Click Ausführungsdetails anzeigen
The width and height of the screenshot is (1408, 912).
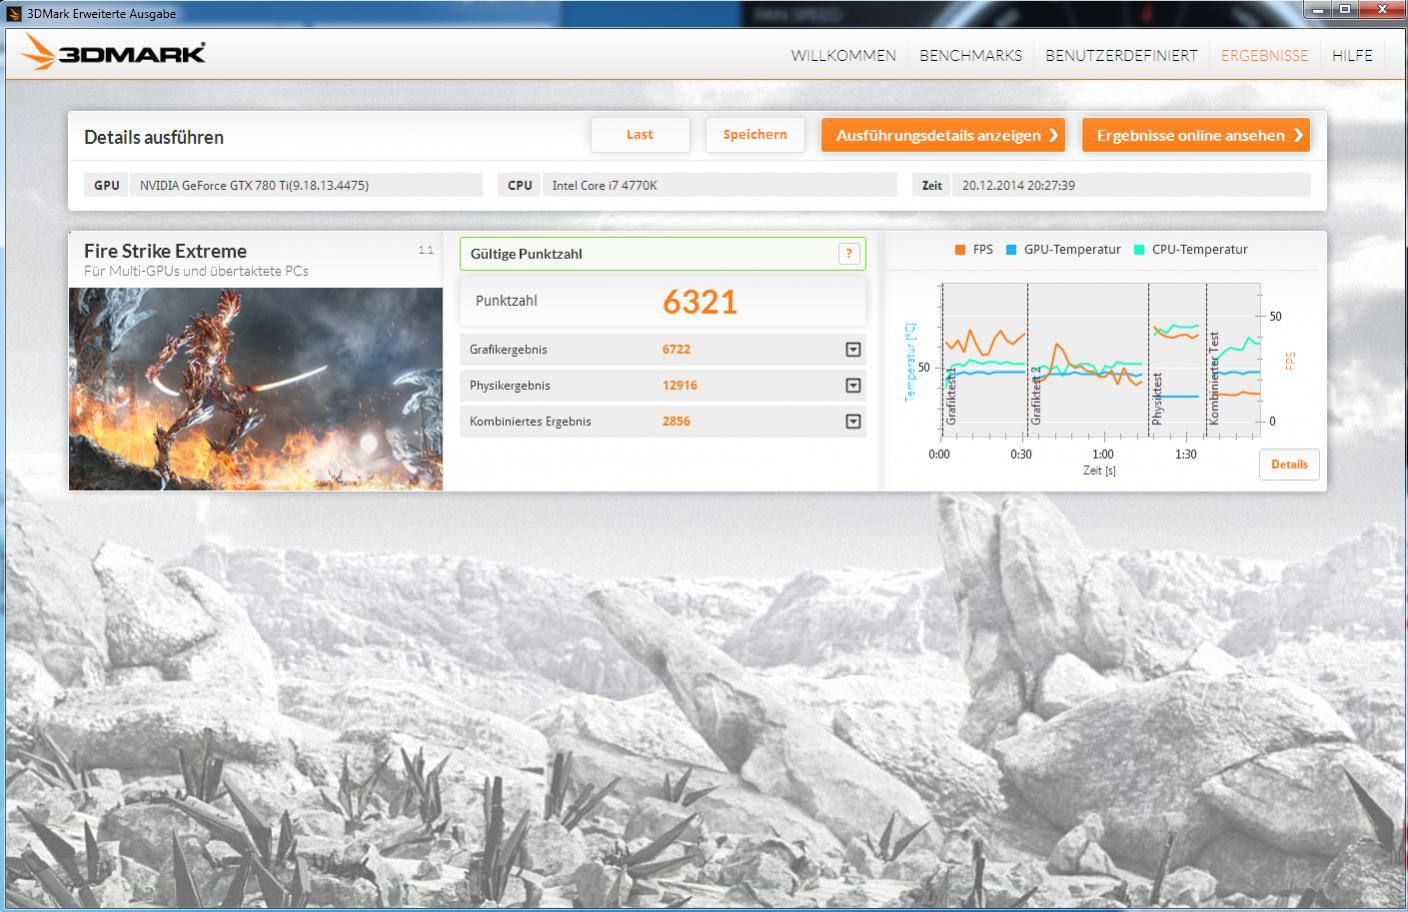(943, 135)
